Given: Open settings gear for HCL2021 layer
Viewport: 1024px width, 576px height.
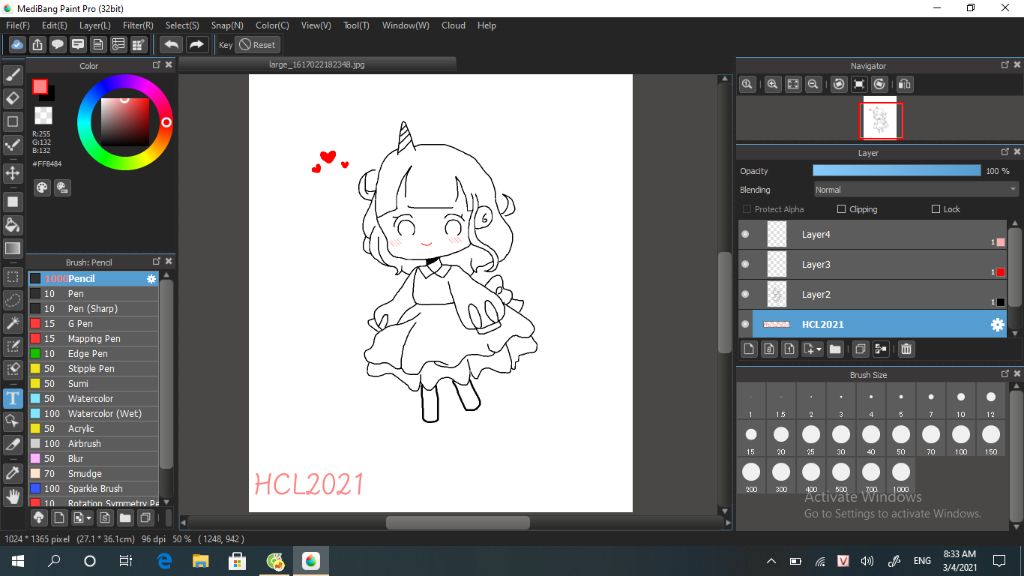Looking at the screenshot, I should [x=997, y=325].
